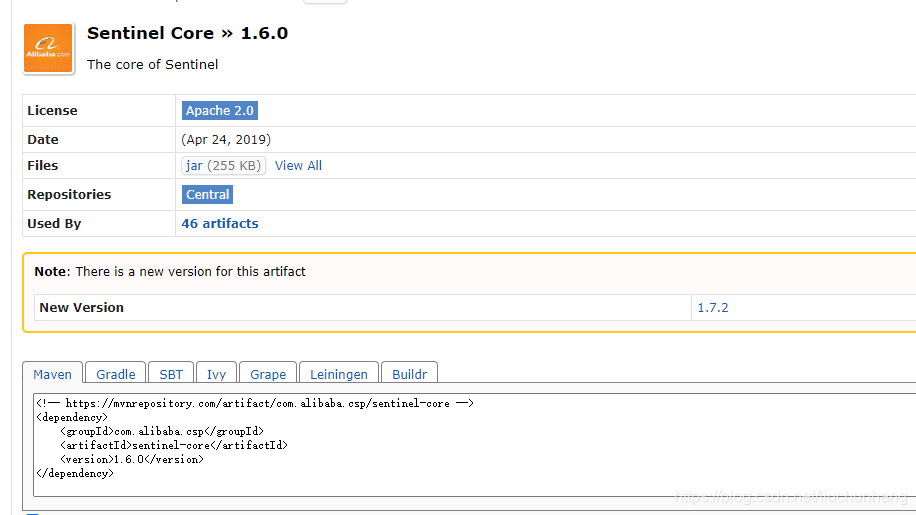Switch to the Buildr tab
This screenshot has width=916, height=515.
click(x=410, y=374)
